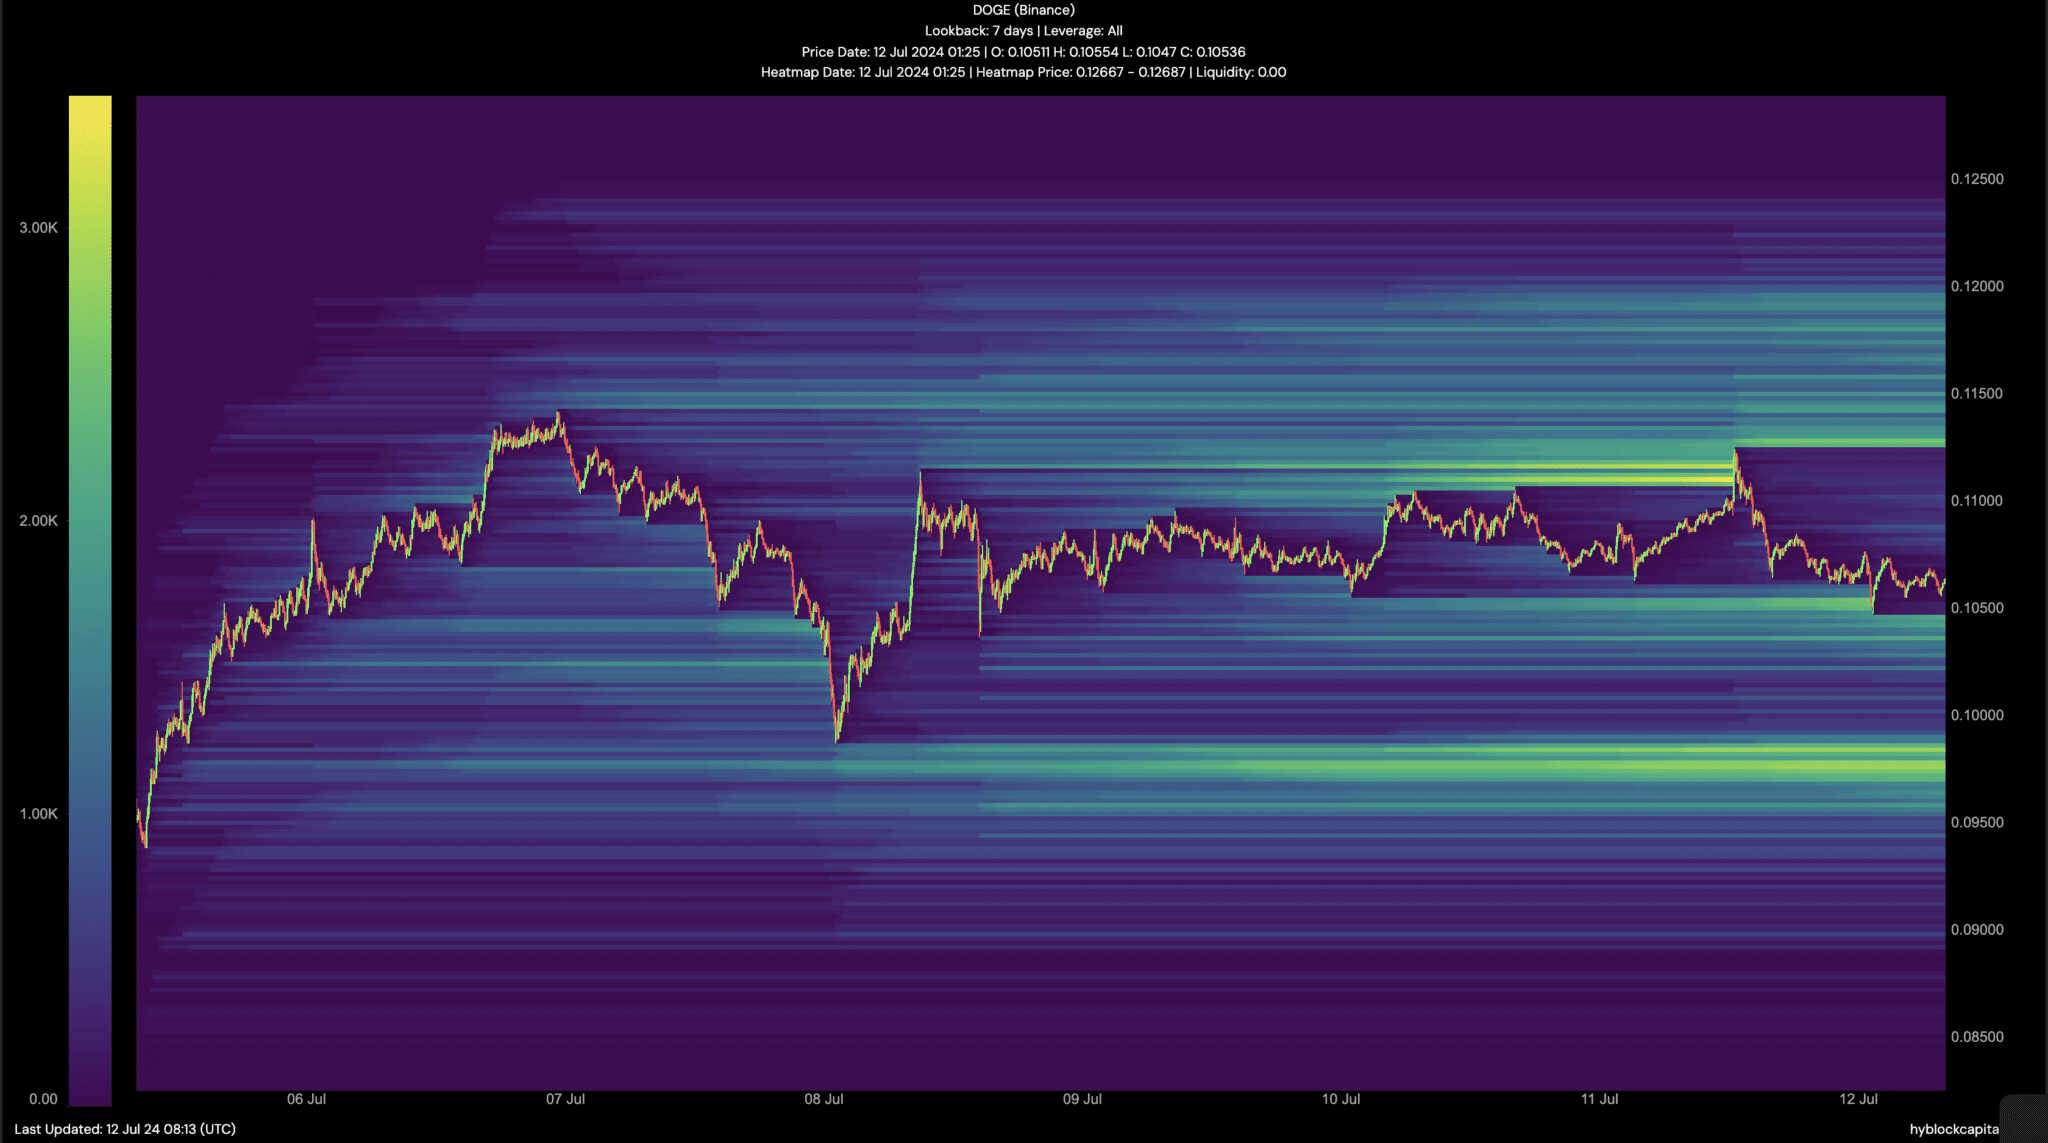Click the 0.11000 price axis label
The width and height of the screenshot is (2048, 1143).
tap(1977, 501)
